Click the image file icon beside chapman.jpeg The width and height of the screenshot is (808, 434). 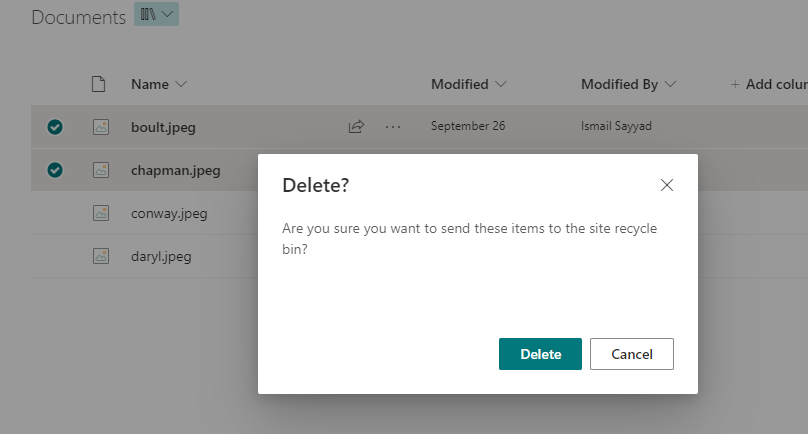[100, 170]
